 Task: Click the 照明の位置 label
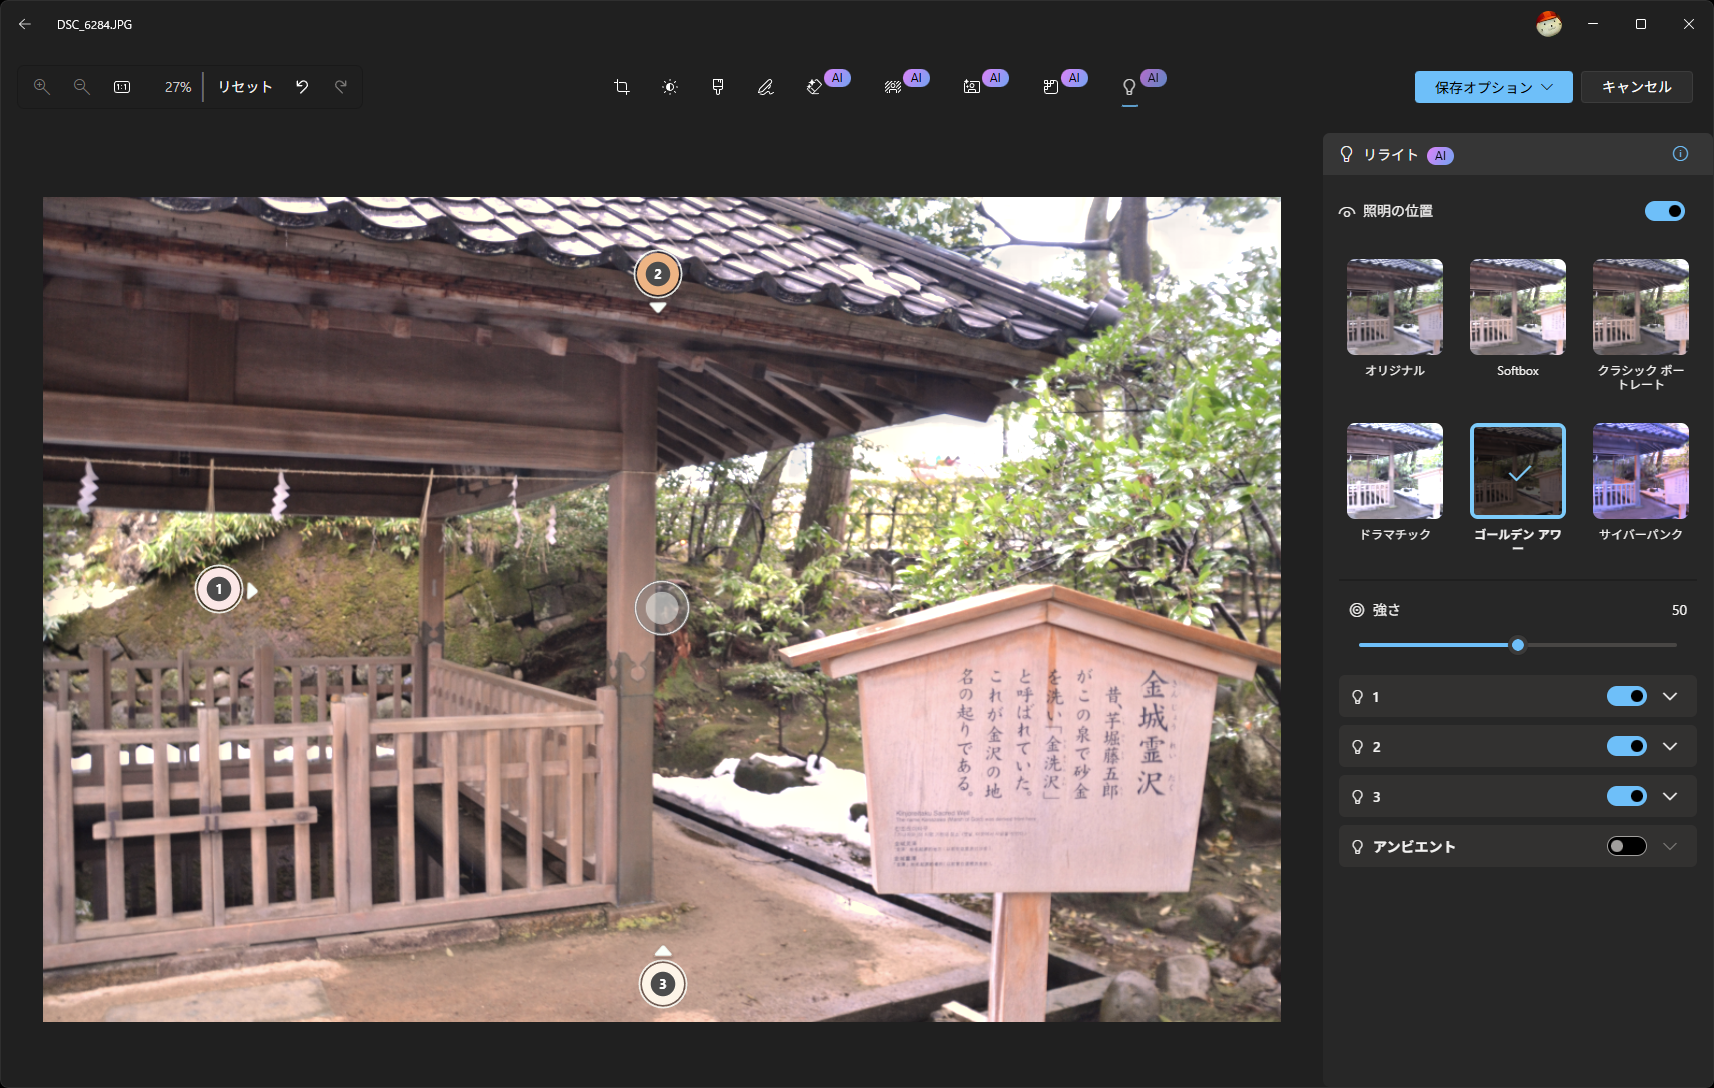tap(1398, 211)
